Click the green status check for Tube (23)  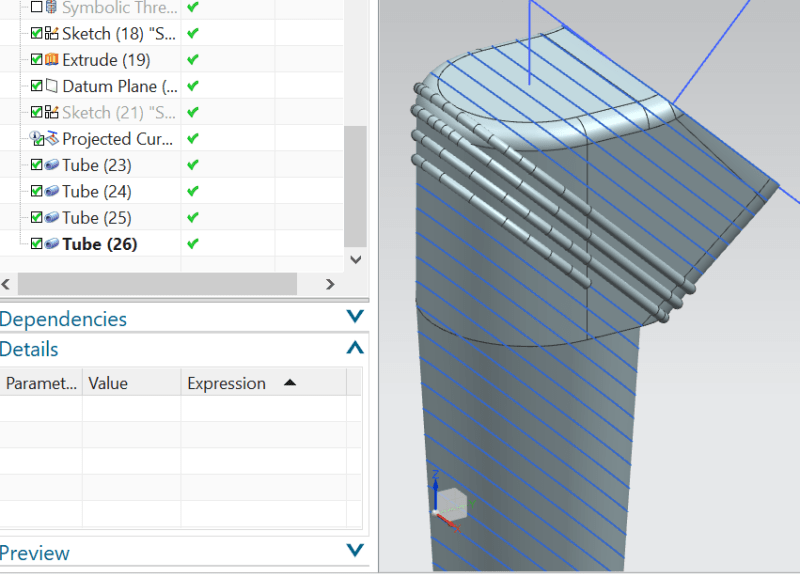[x=192, y=165]
